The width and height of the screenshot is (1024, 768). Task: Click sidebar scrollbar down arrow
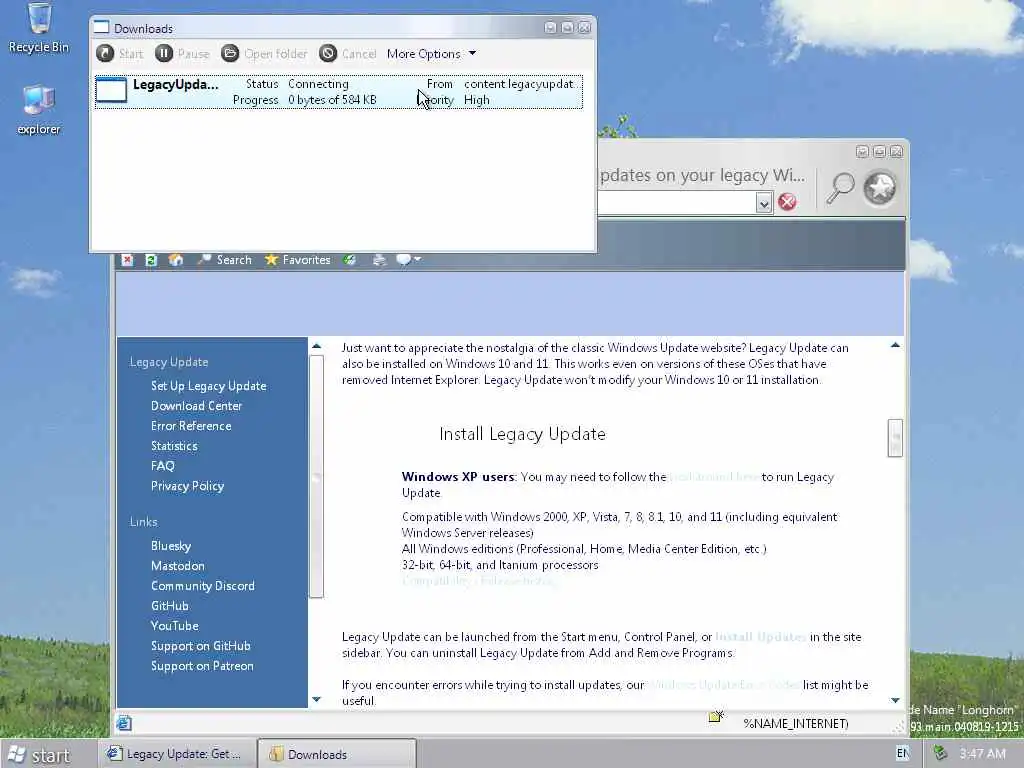point(316,699)
